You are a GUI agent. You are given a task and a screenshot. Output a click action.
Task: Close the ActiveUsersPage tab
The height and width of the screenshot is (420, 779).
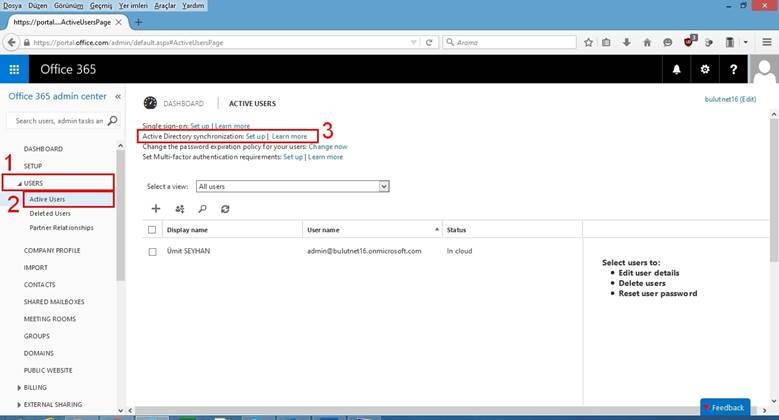tap(119, 22)
